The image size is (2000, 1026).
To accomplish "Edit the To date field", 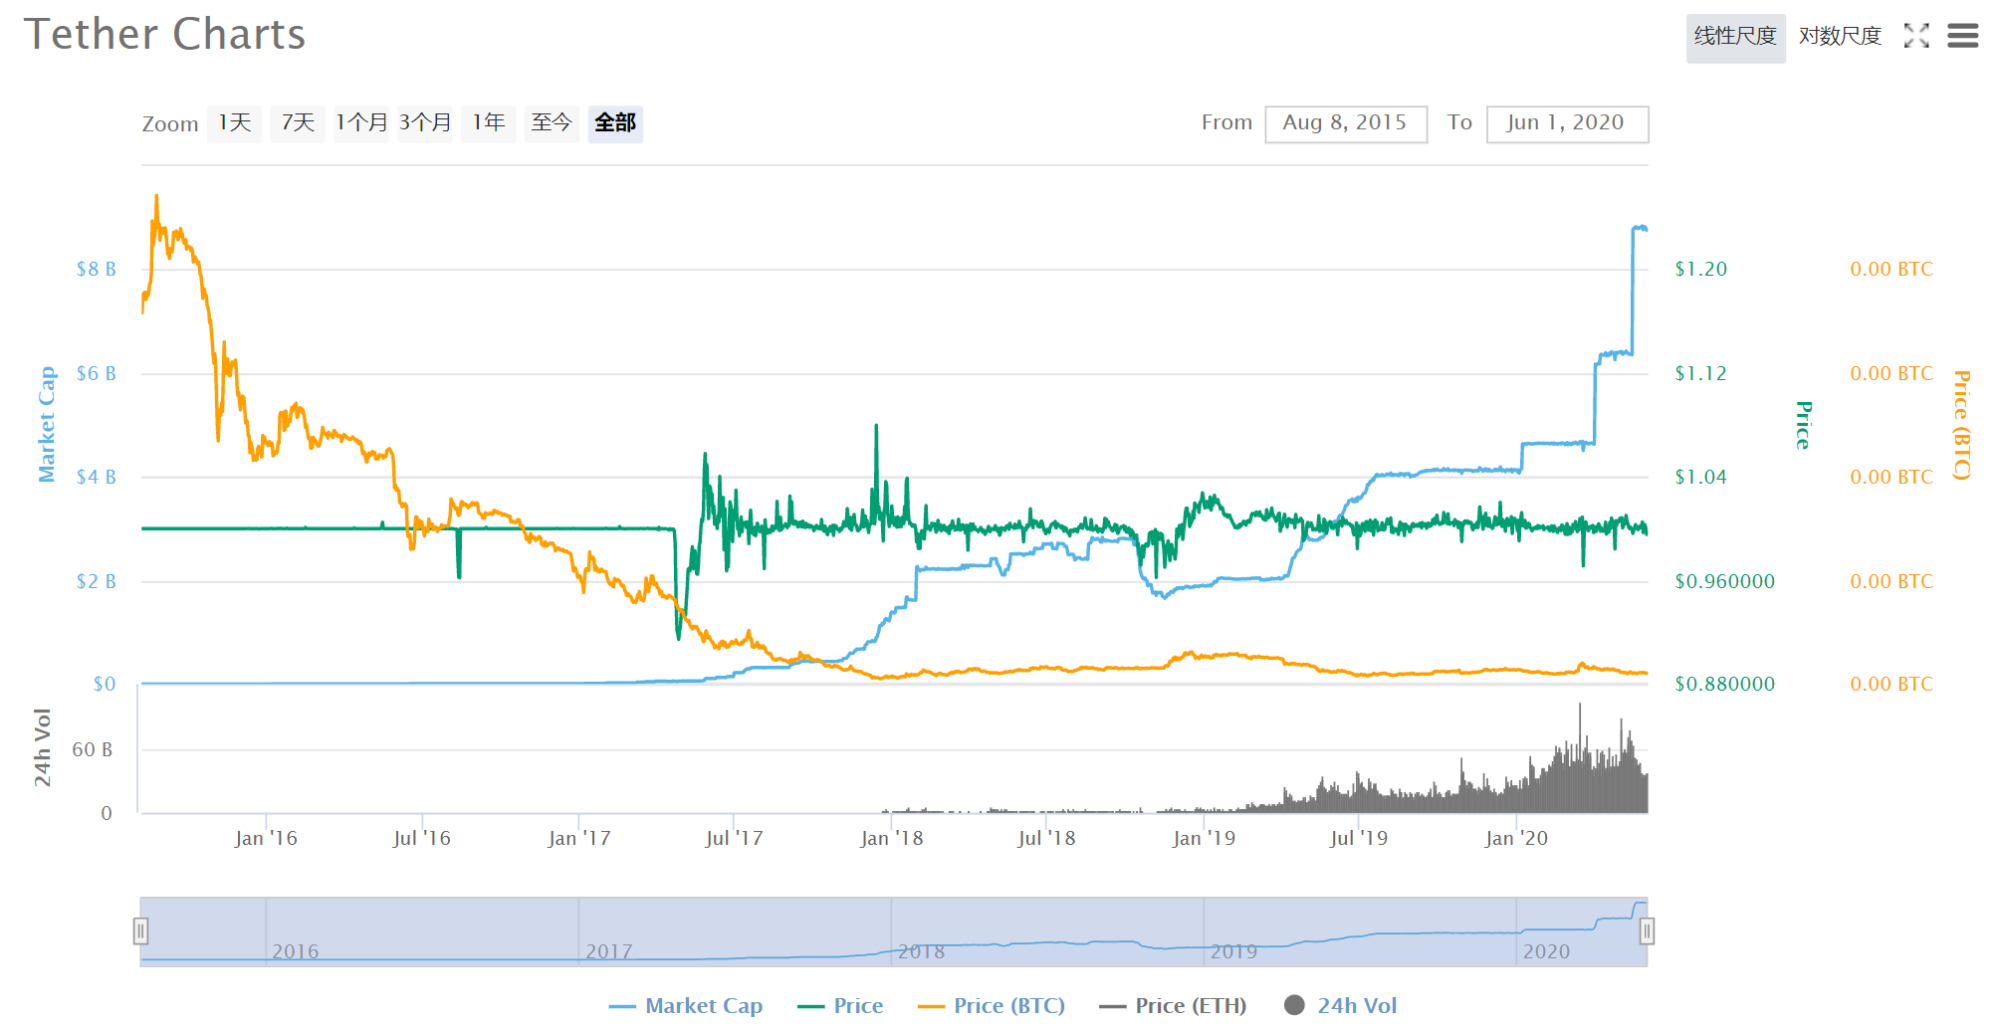I will pos(1567,124).
